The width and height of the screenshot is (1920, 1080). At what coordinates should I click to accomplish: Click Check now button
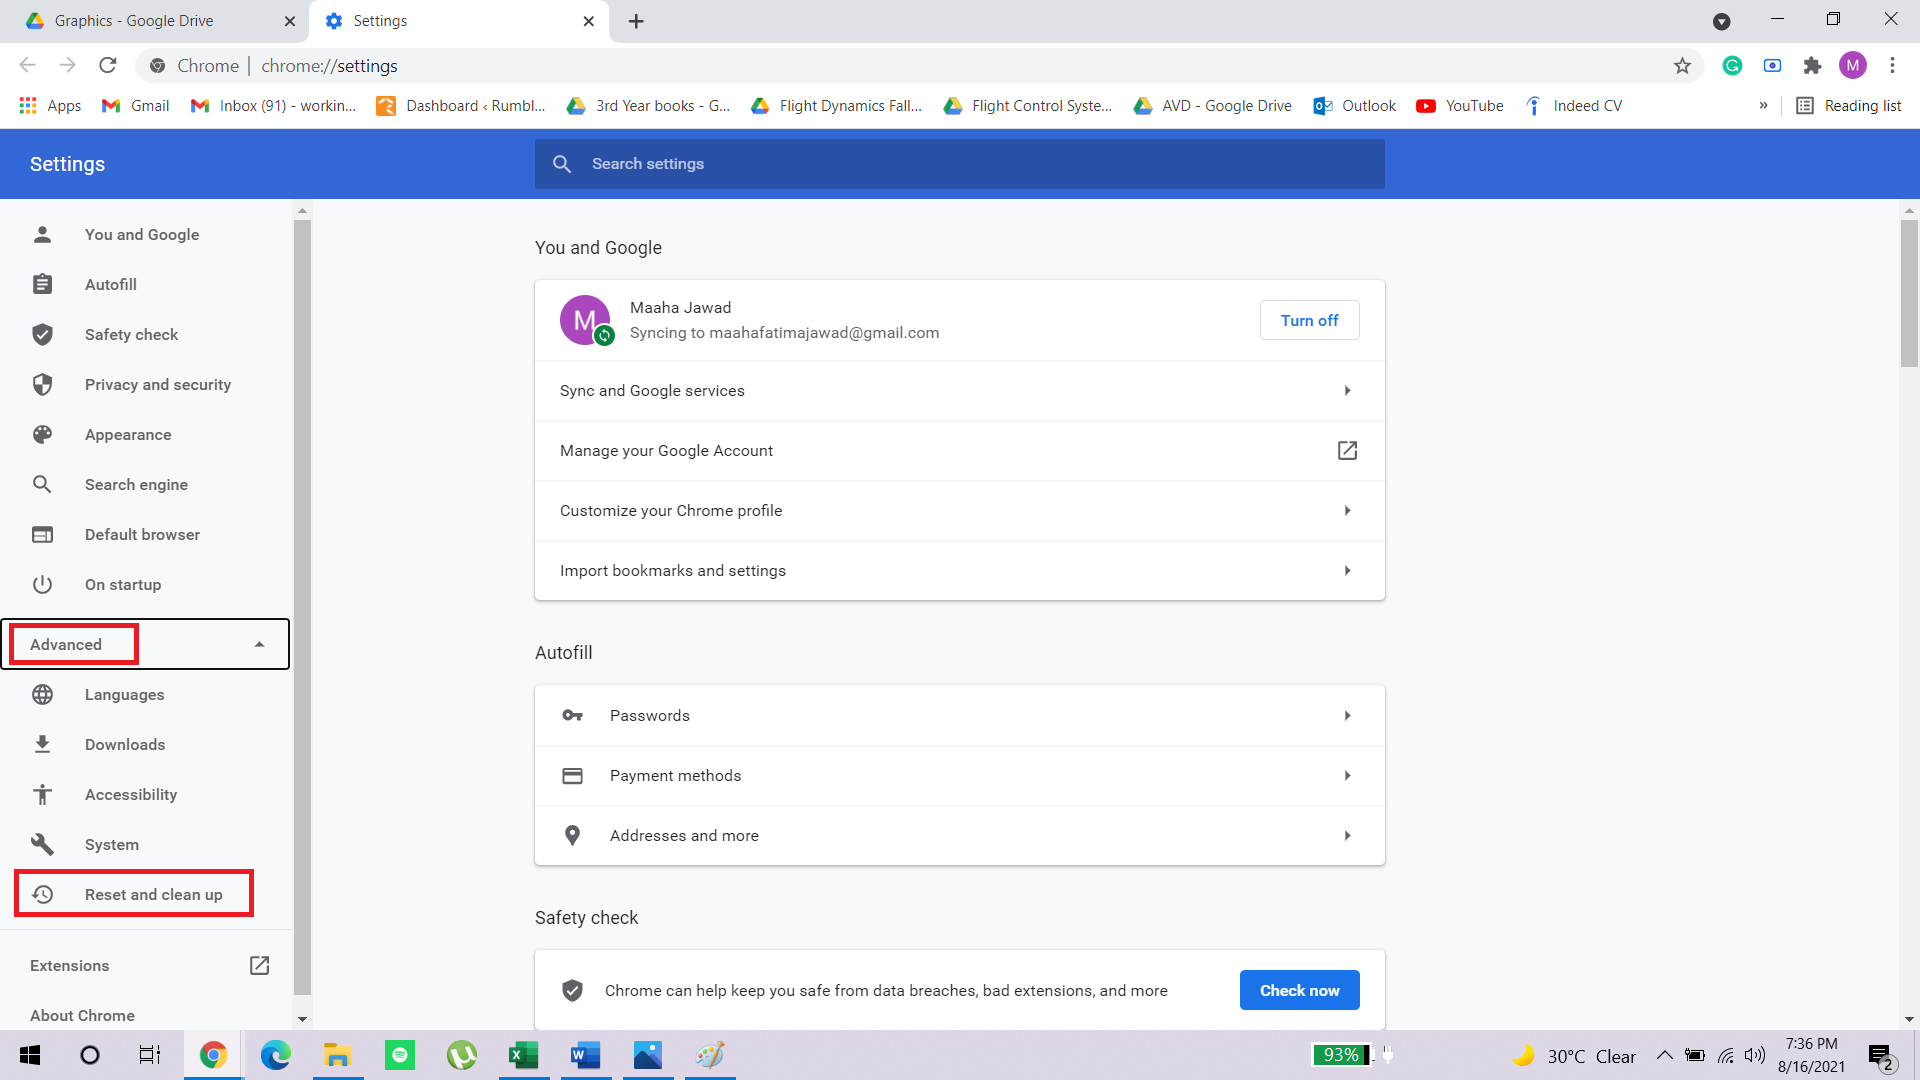pyautogui.click(x=1299, y=990)
